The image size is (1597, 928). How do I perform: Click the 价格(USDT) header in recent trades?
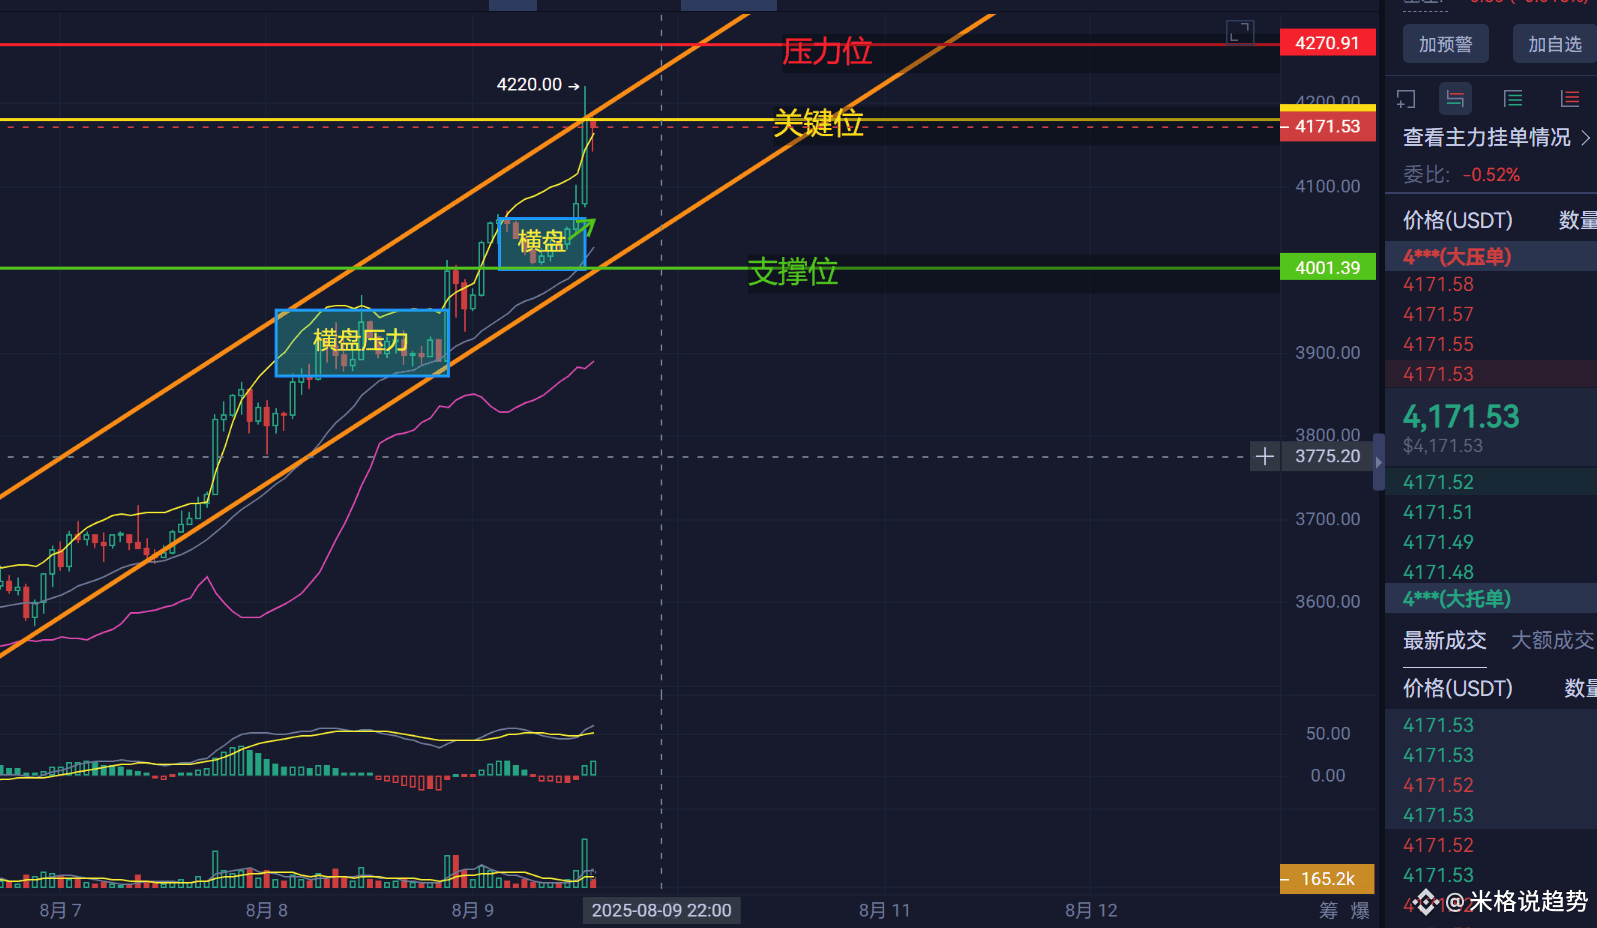pos(1458,688)
